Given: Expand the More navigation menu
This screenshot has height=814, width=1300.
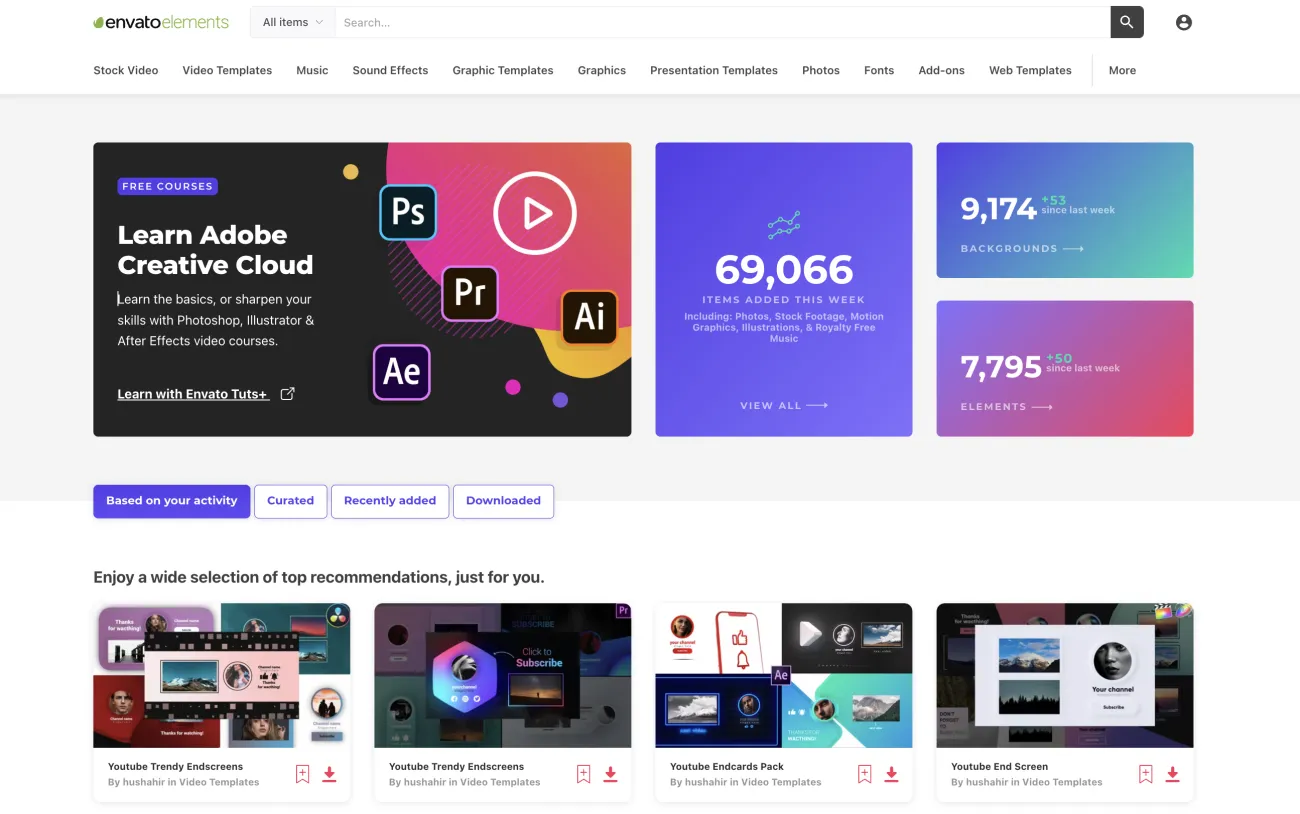Looking at the screenshot, I should pos(1122,70).
